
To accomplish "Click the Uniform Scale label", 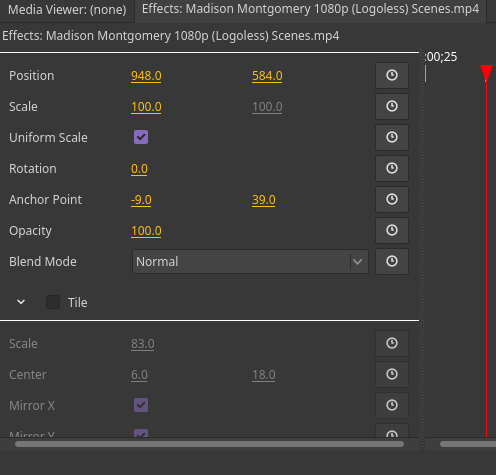I will coord(48,138).
